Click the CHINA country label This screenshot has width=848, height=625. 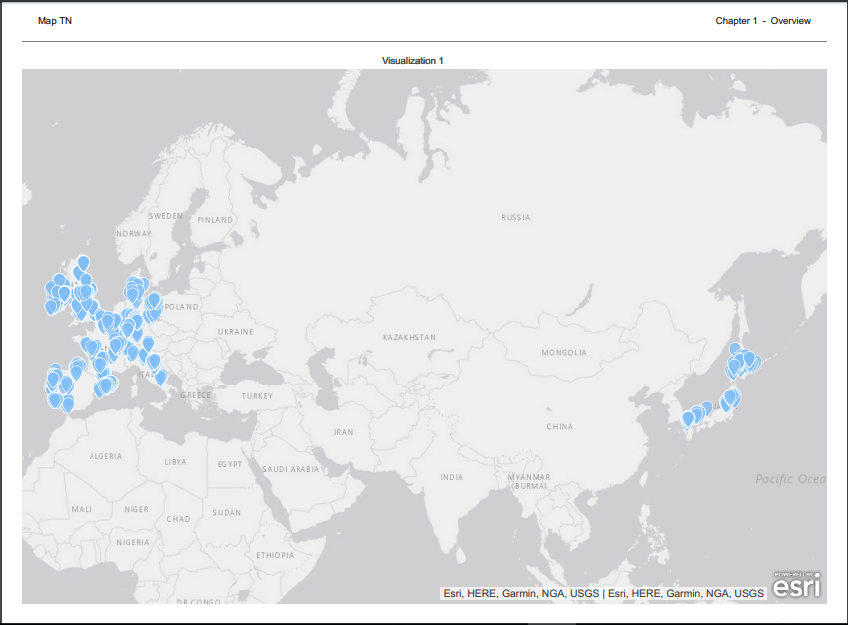(560, 426)
